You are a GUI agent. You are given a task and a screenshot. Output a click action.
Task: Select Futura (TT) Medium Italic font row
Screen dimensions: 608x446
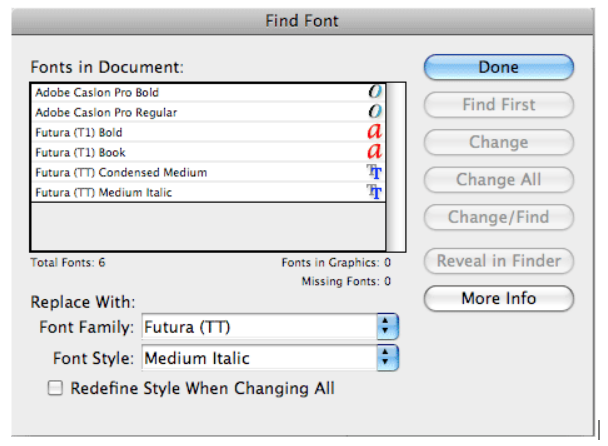(x=209, y=192)
